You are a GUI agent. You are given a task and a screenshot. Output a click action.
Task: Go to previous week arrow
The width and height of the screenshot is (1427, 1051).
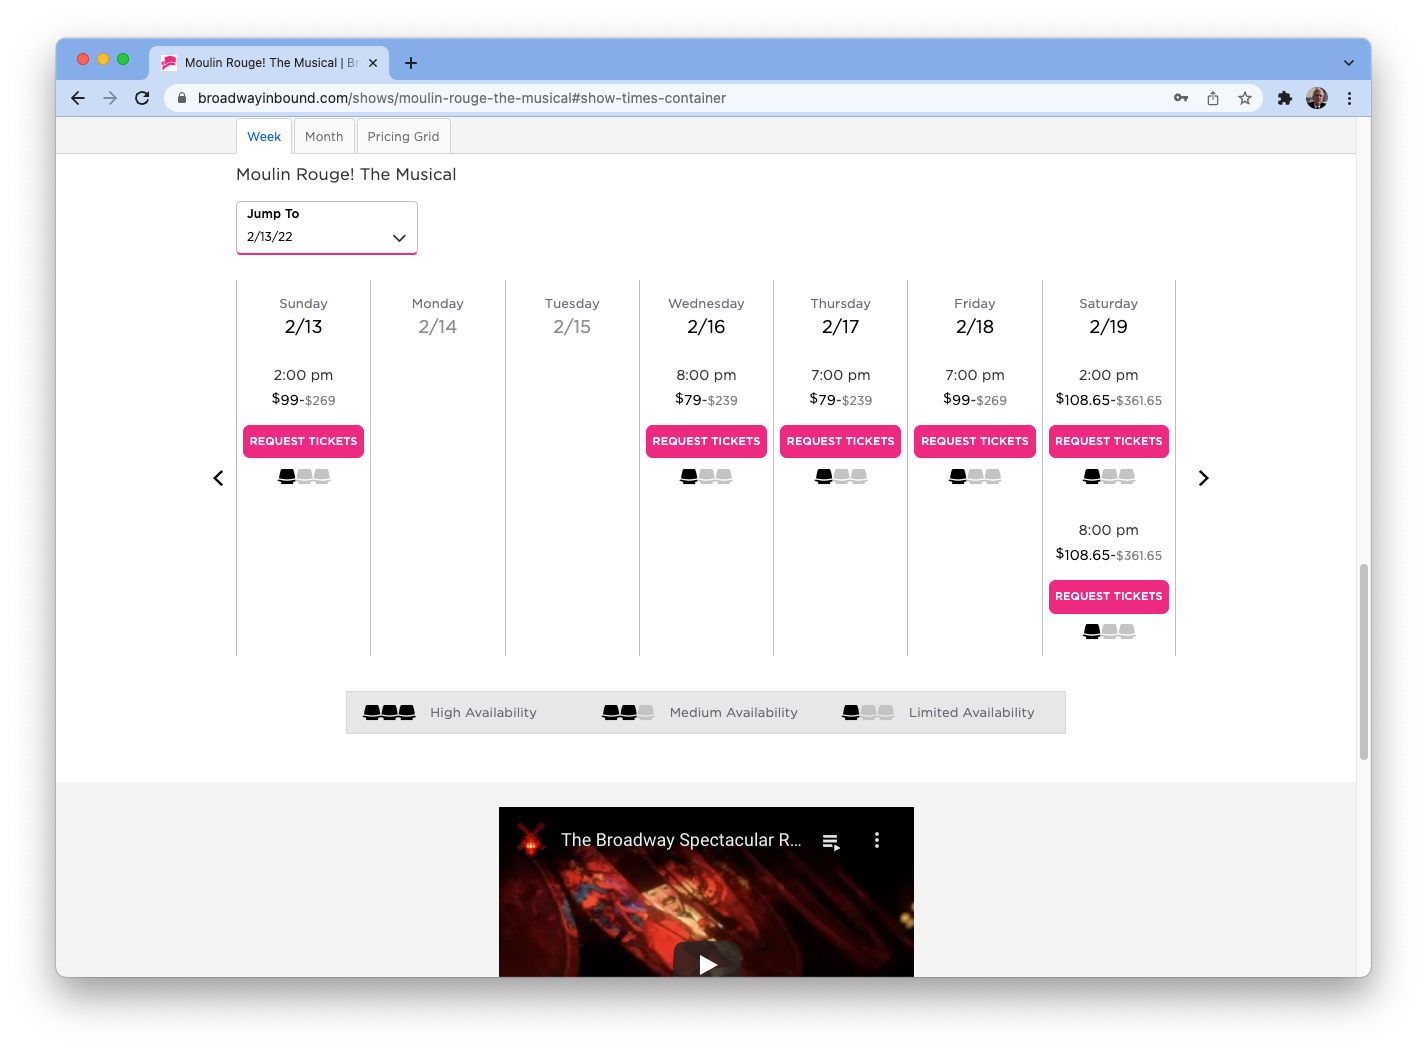coord(218,478)
